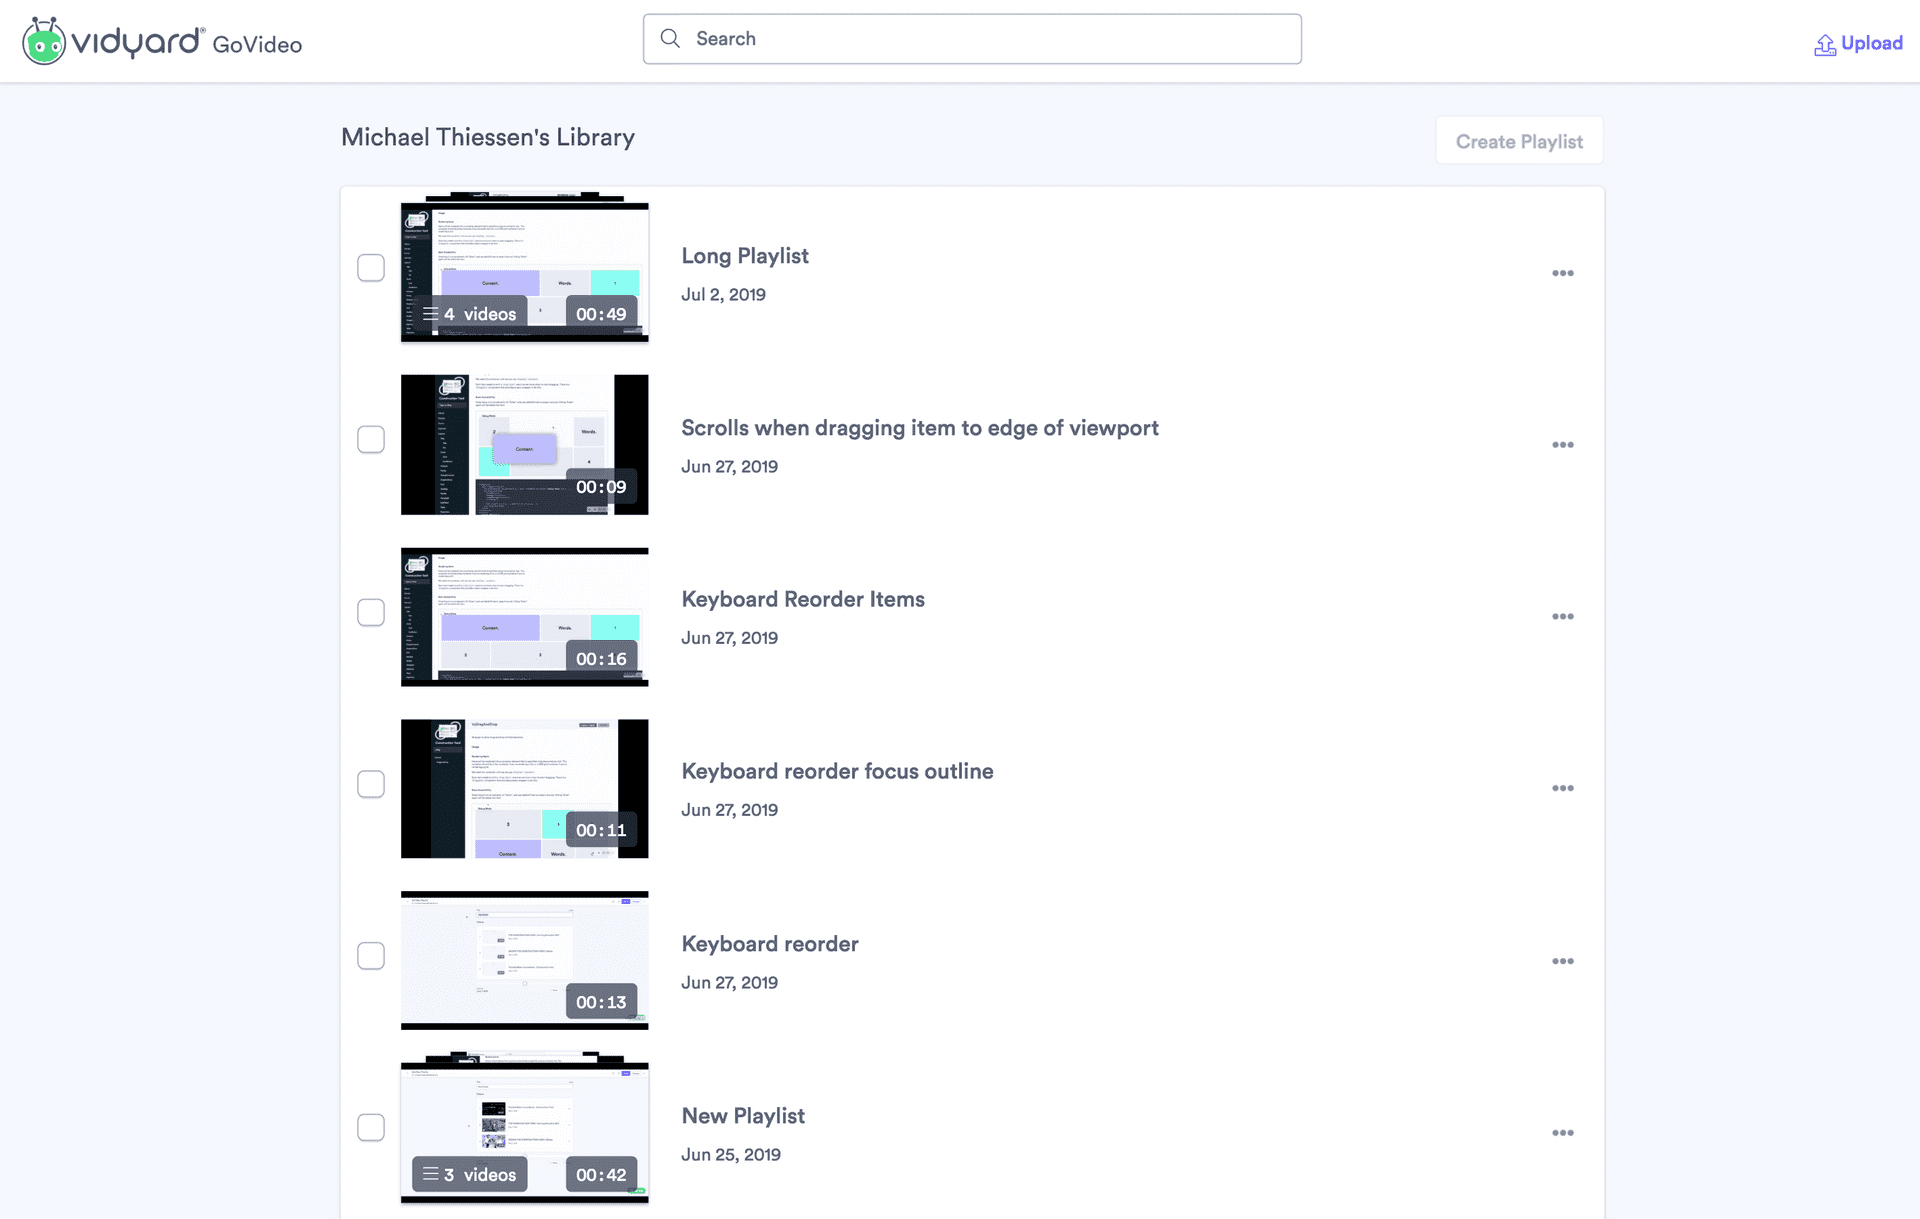Expand options for Keyboard reorder focus outline

click(x=1563, y=789)
